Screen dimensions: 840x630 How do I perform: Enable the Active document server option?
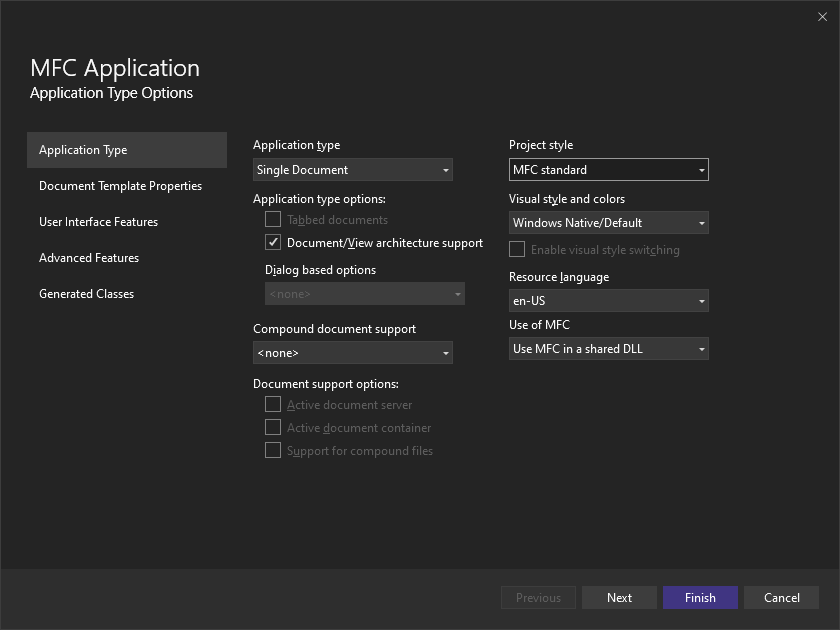click(x=273, y=404)
